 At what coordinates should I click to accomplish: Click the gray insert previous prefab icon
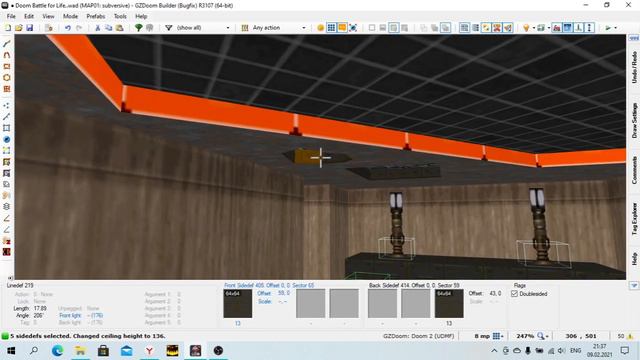150,28
